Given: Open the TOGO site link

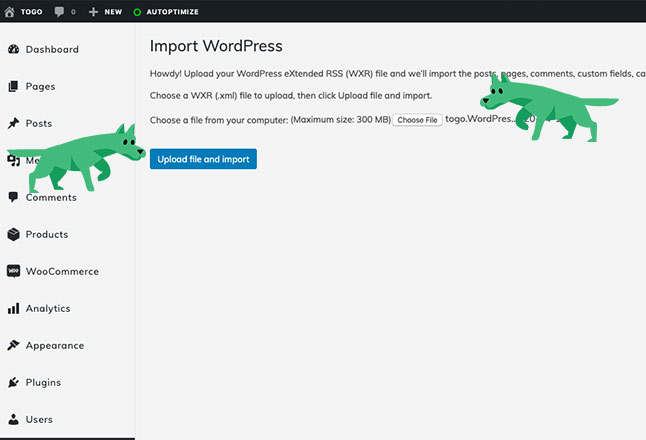Looking at the screenshot, I should (31, 12).
